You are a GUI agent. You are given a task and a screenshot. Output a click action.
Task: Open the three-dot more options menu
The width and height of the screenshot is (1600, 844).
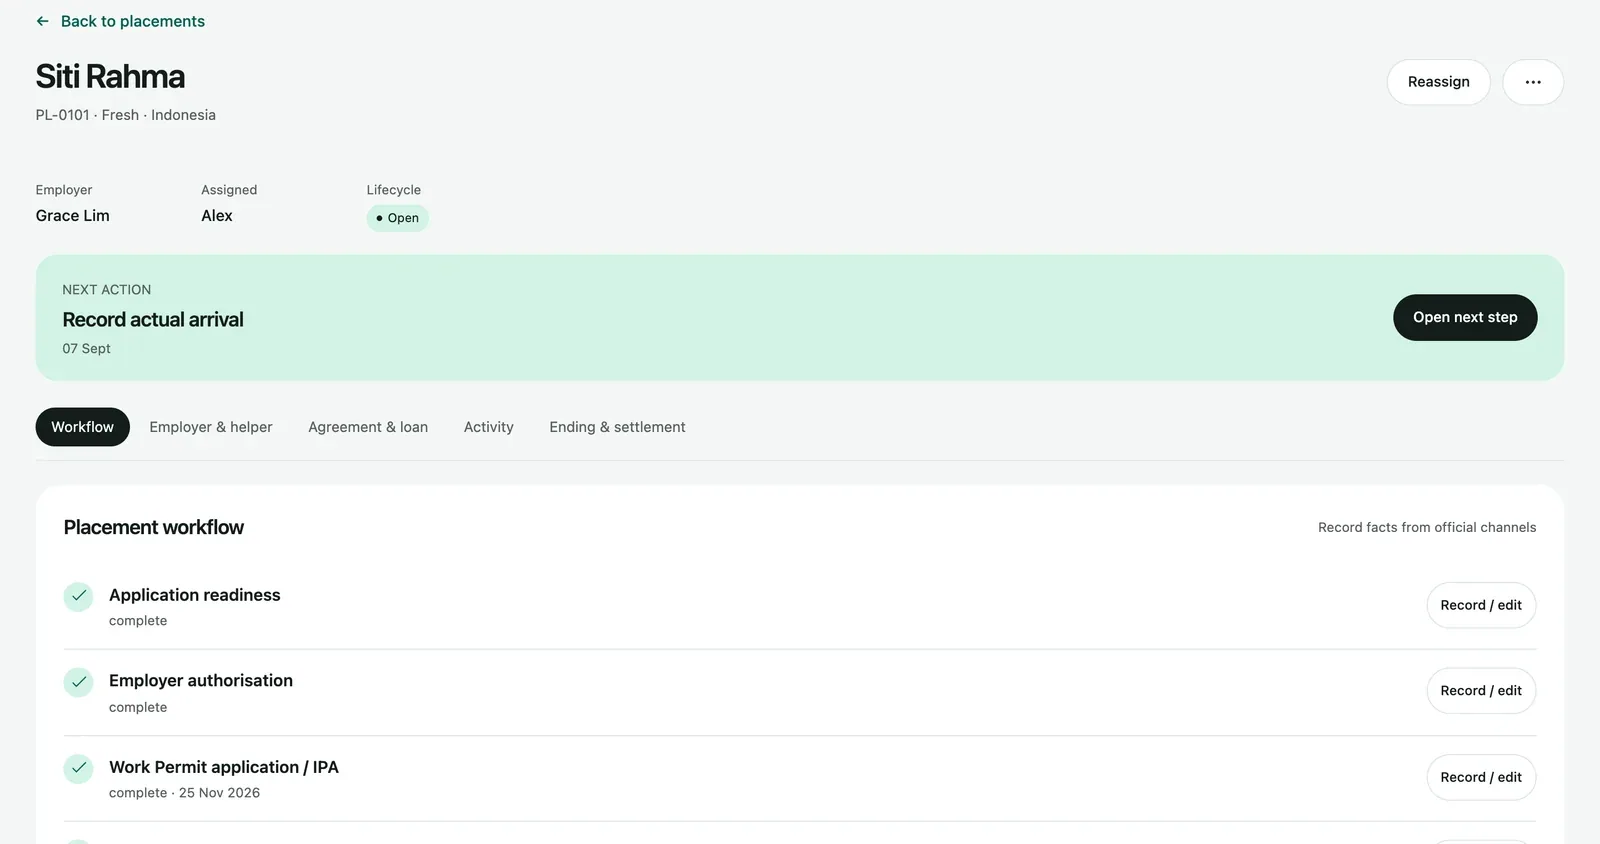pyautogui.click(x=1533, y=82)
